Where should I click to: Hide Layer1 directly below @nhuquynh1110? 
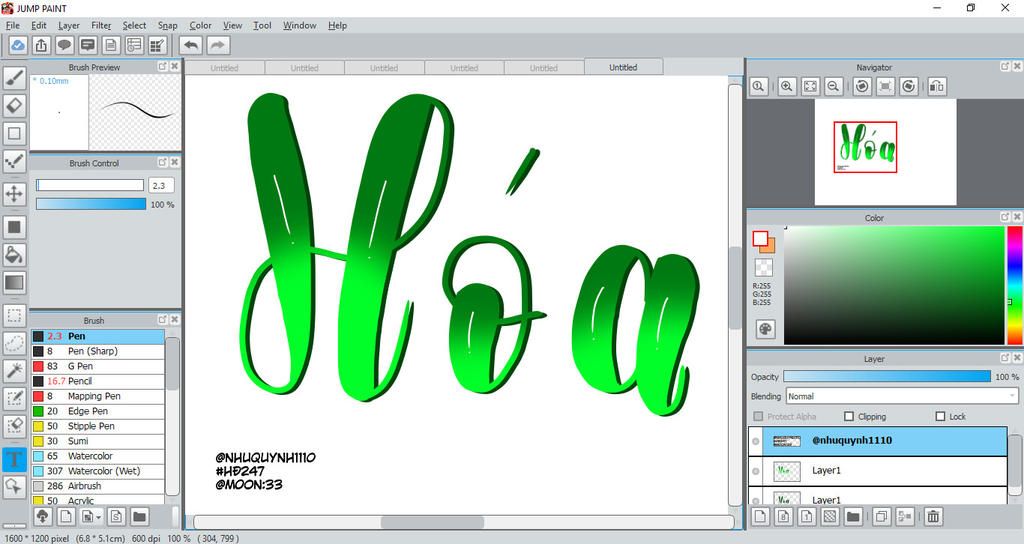click(x=756, y=472)
